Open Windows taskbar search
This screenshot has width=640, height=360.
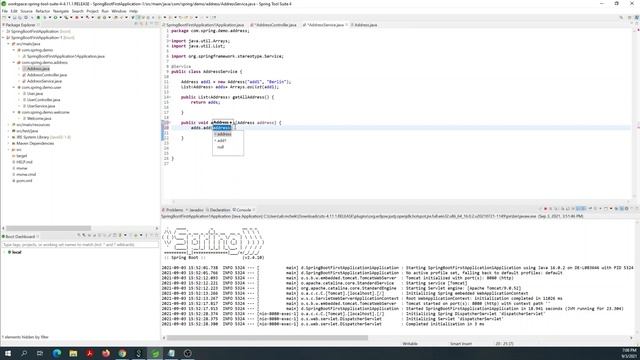point(24,353)
